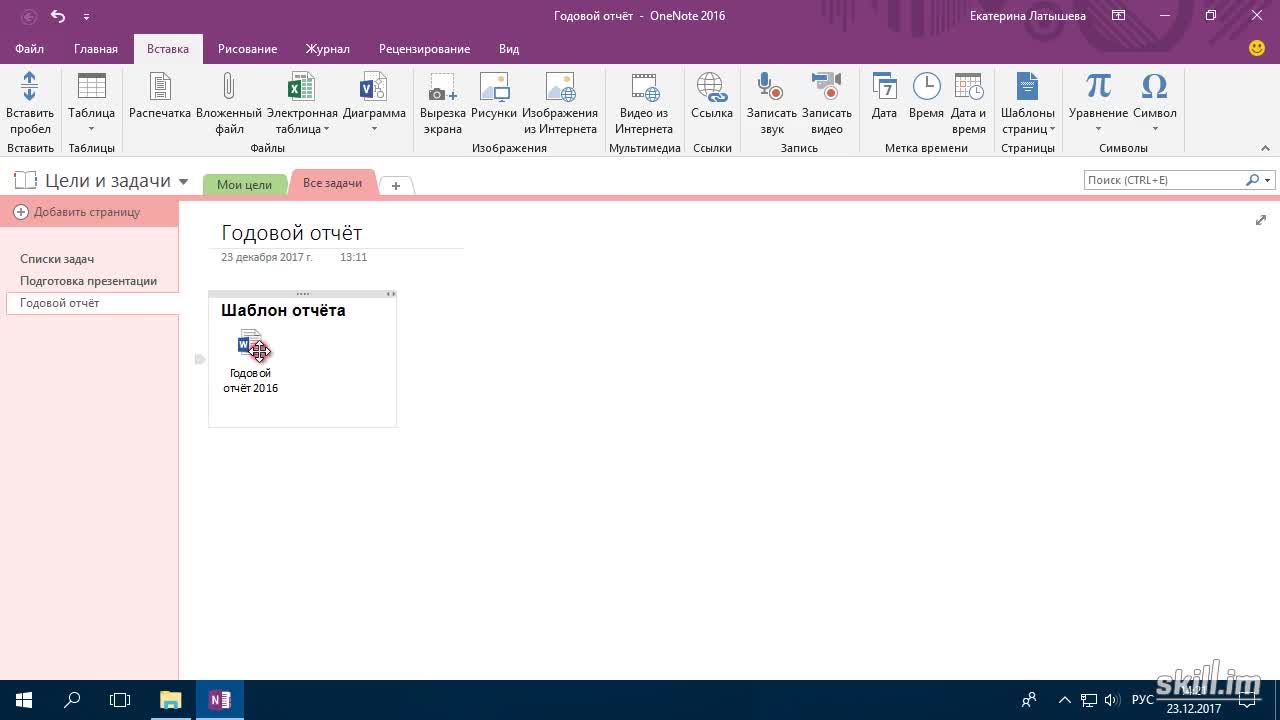Click Записать видео video recording icon
This screenshot has height=720, width=1280.
click(x=826, y=87)
